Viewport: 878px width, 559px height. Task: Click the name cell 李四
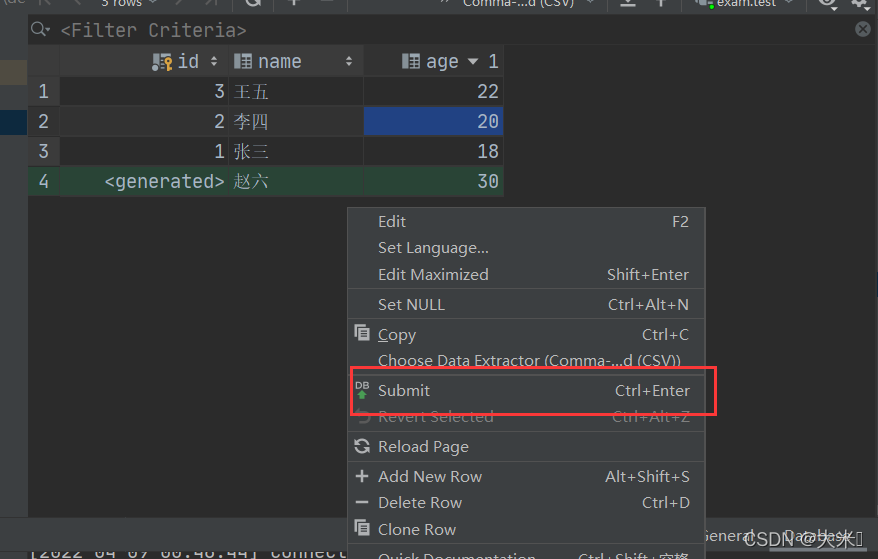pos(296,122)
